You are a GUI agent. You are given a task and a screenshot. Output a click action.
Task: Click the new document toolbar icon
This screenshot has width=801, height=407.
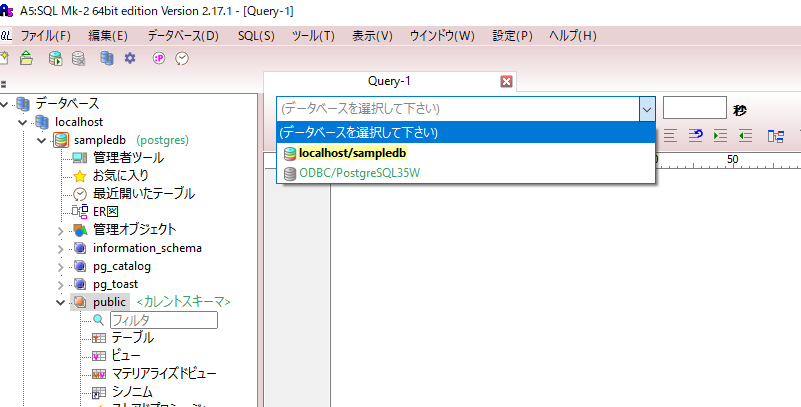(x=4, y=58)
